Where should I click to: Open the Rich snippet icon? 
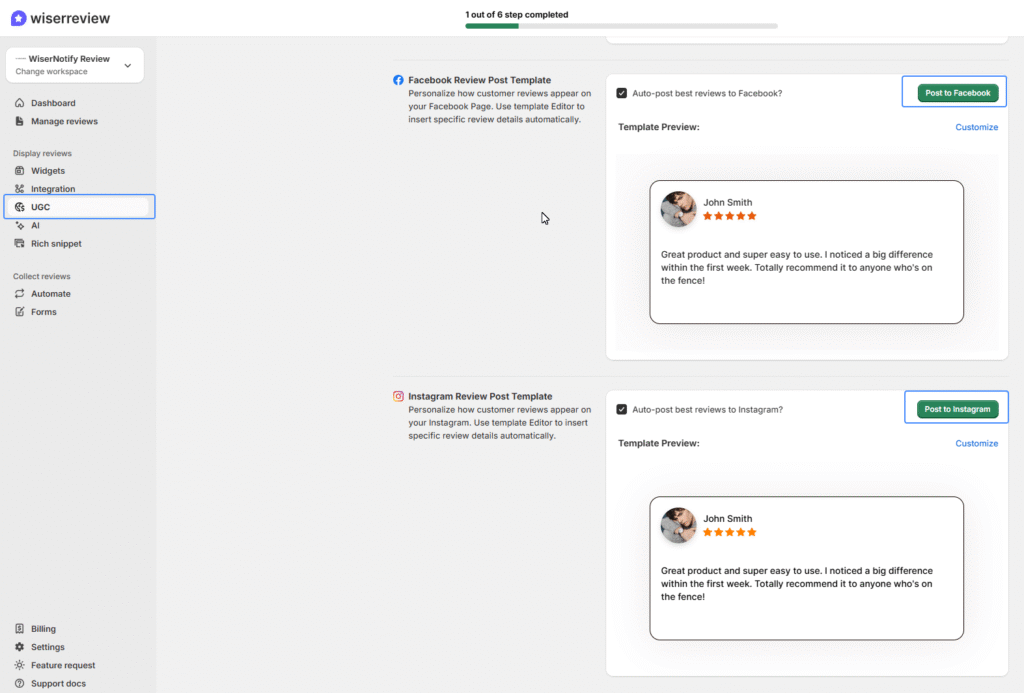(20, 243)
